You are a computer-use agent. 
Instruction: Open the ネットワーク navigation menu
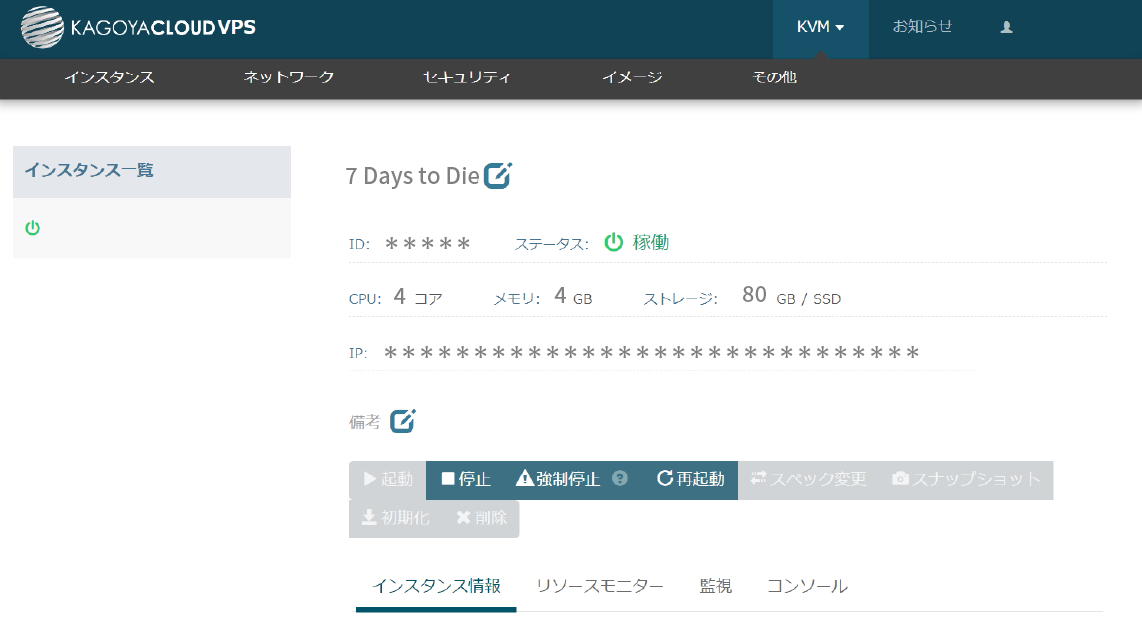(x=289, y=77)
